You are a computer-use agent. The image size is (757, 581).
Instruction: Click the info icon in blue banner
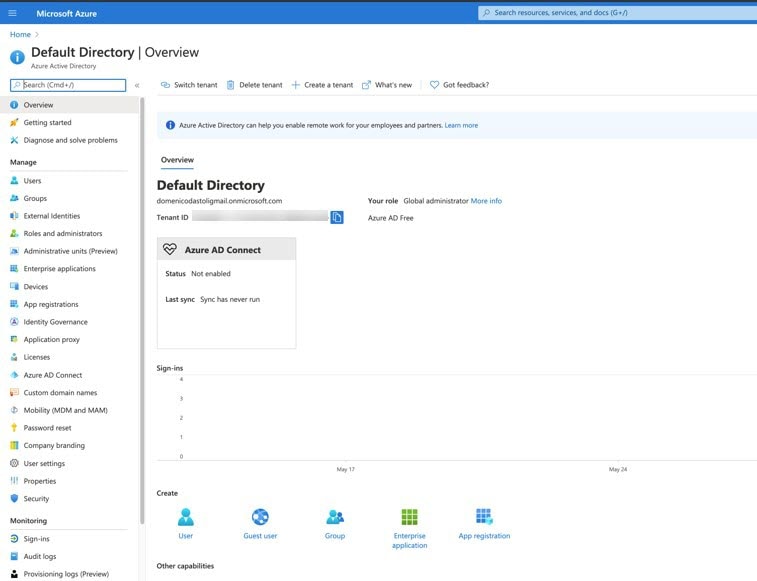[x=170, y=125]
